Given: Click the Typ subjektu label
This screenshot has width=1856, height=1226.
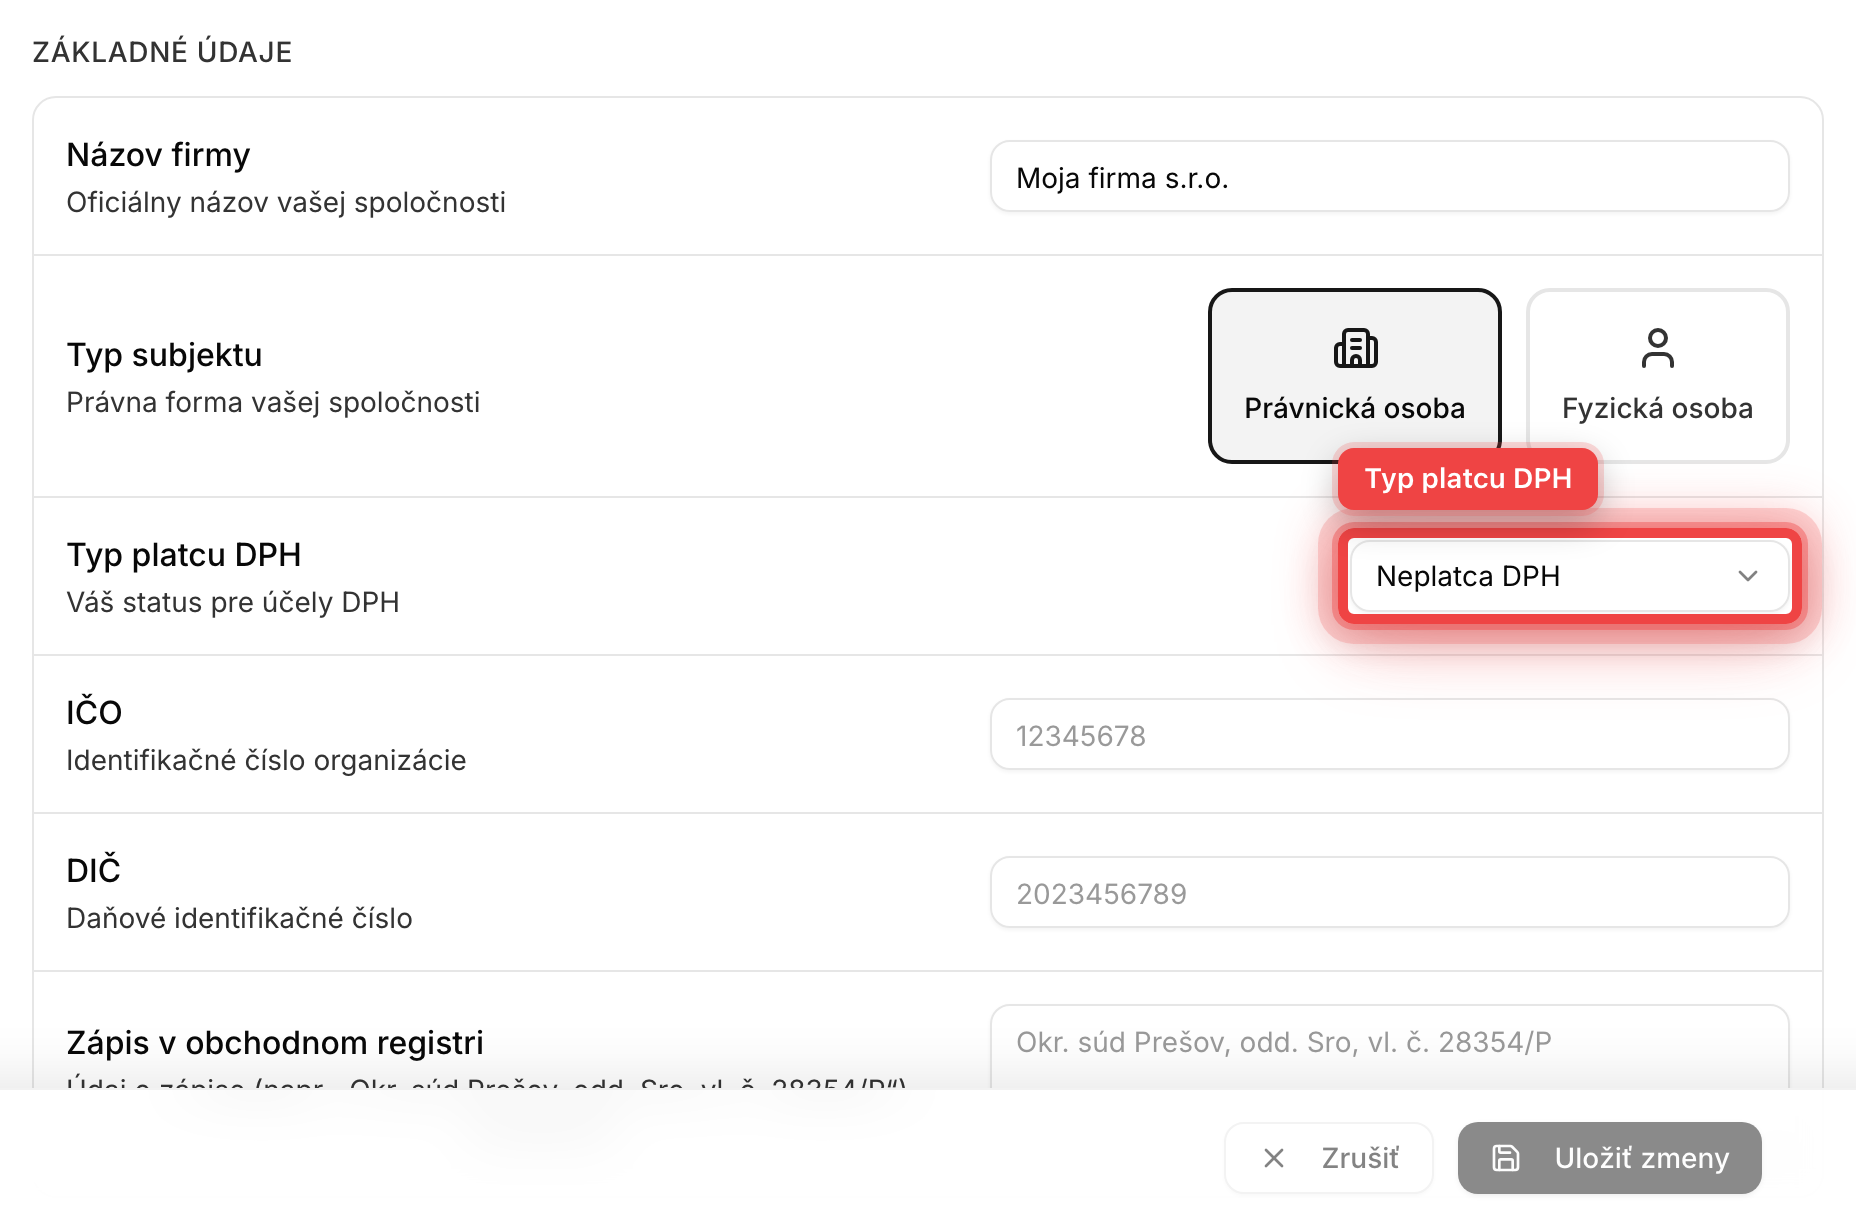Looking at the screenshot, I should pyautogui.click(x=164, y=355).
